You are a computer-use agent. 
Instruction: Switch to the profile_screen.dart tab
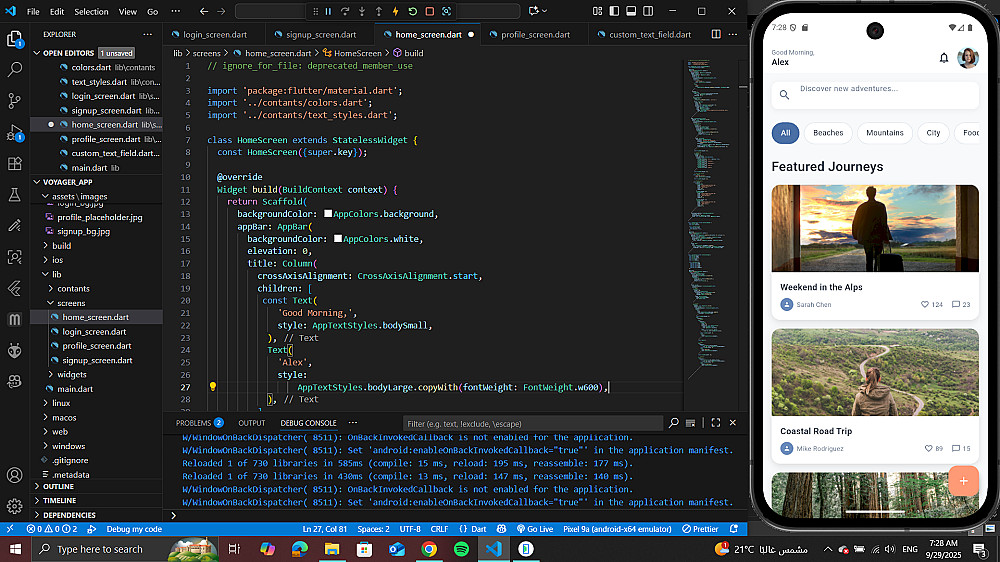coord(536,34)
